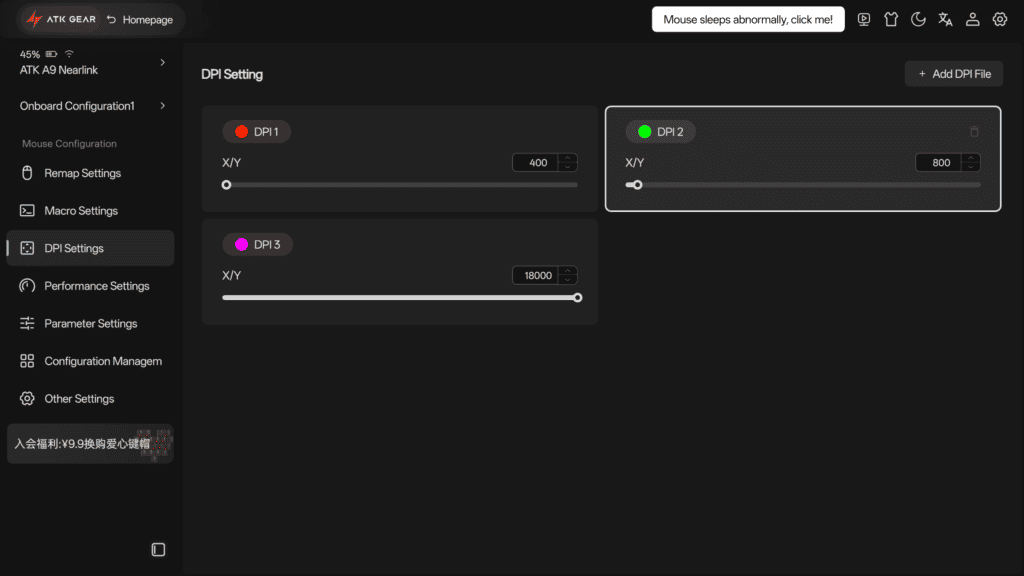Click the Mouse Configuration section label
The image size is (1024, 576).
[x=69, y=144]
